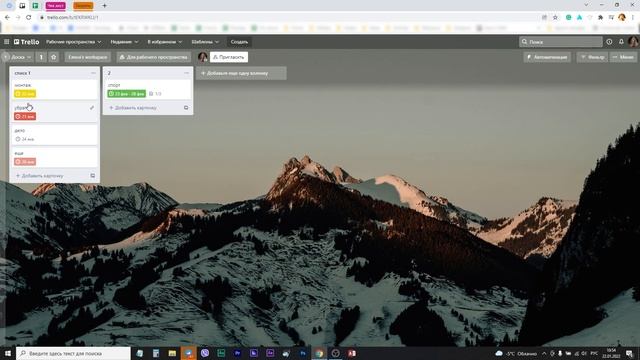Open the taskbar weather widget
Image resolution: width=640 pixels, height=360 pixels.
coord(516,353)
